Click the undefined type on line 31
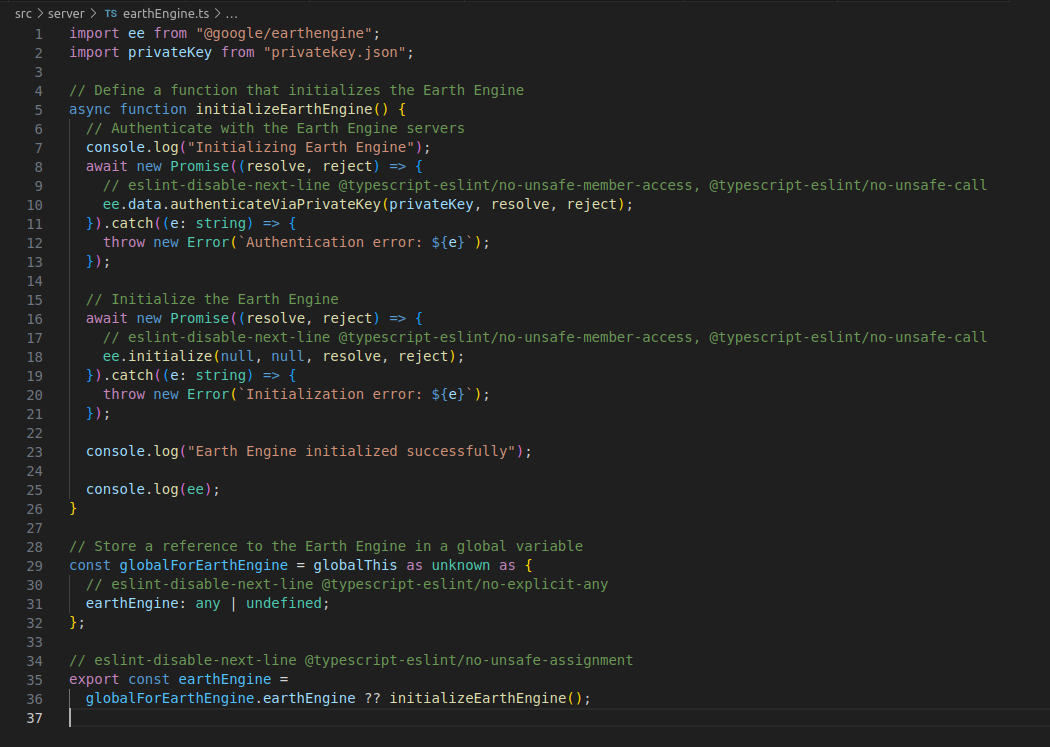The width and height of the screenshot is (1050, 747). point(284,603)
